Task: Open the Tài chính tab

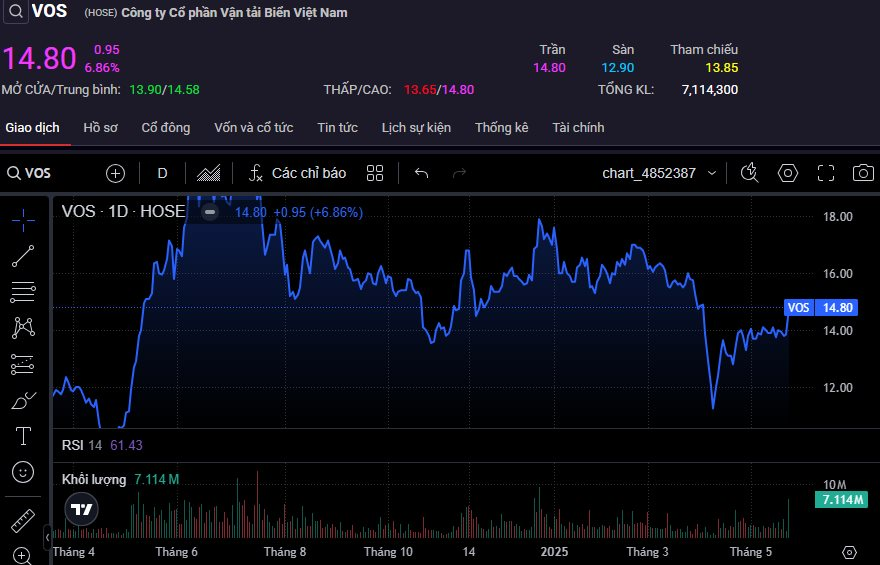Action: [x=578, y=128]
